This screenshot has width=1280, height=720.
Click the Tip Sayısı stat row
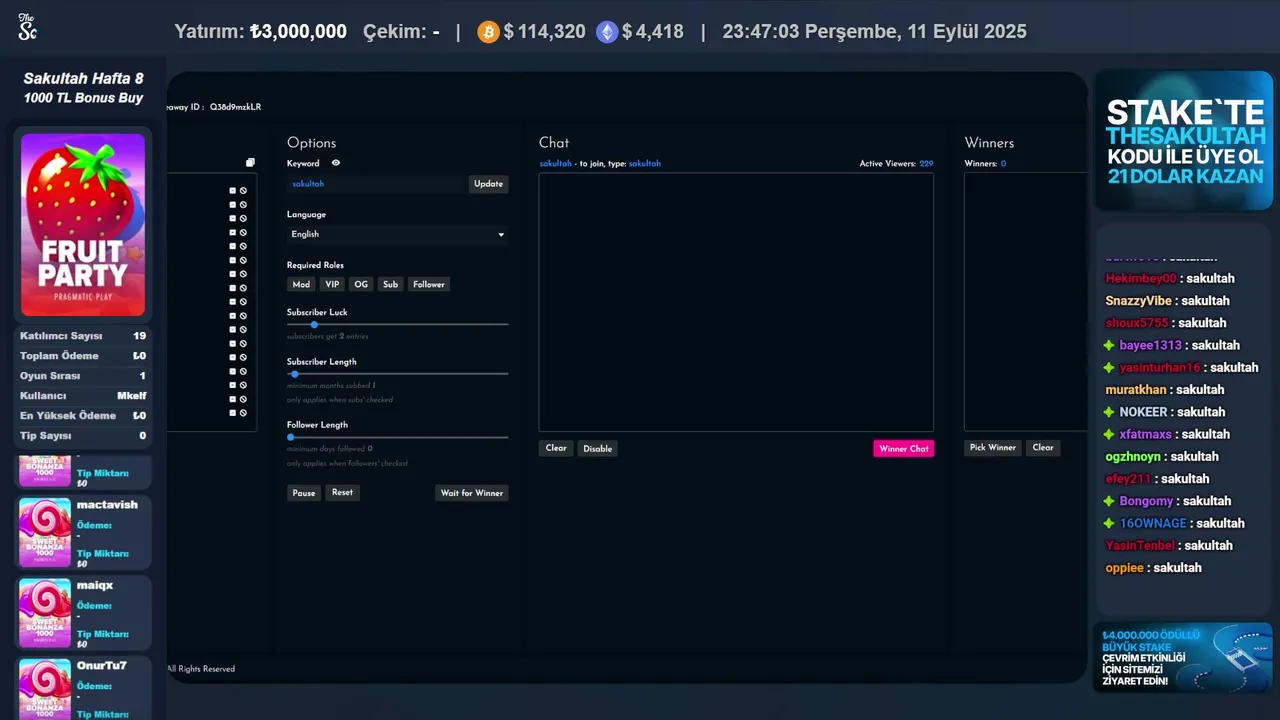pyautogui.click(x=83, y=436)
